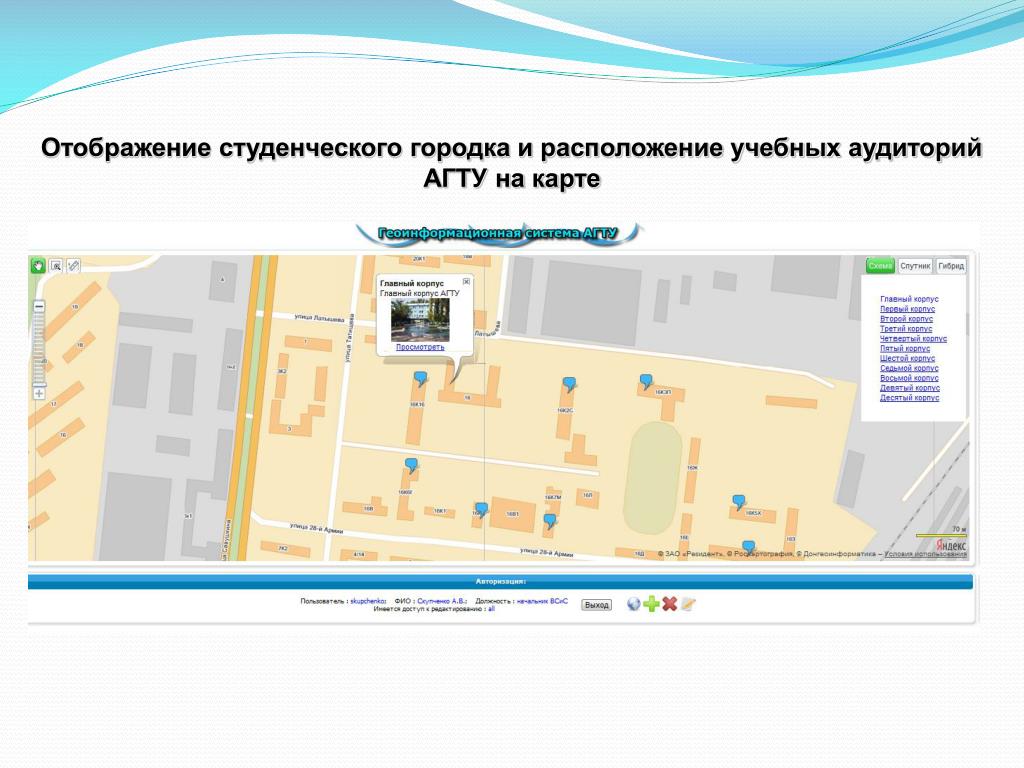Switch map to Спутник view
This screenshot has height=768, width=1024.
pos(915,266)
